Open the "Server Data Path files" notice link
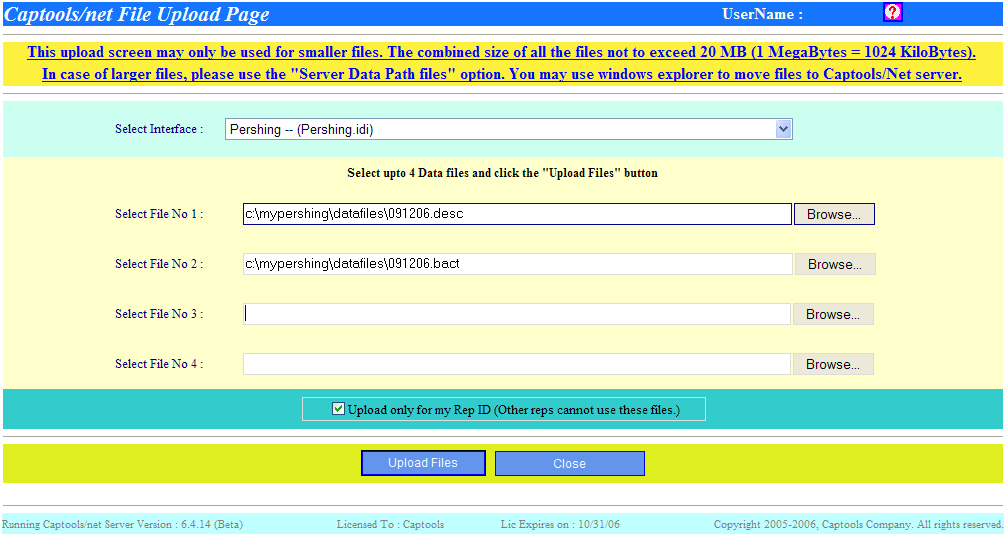1007x537 pixels. click(501, 75)
